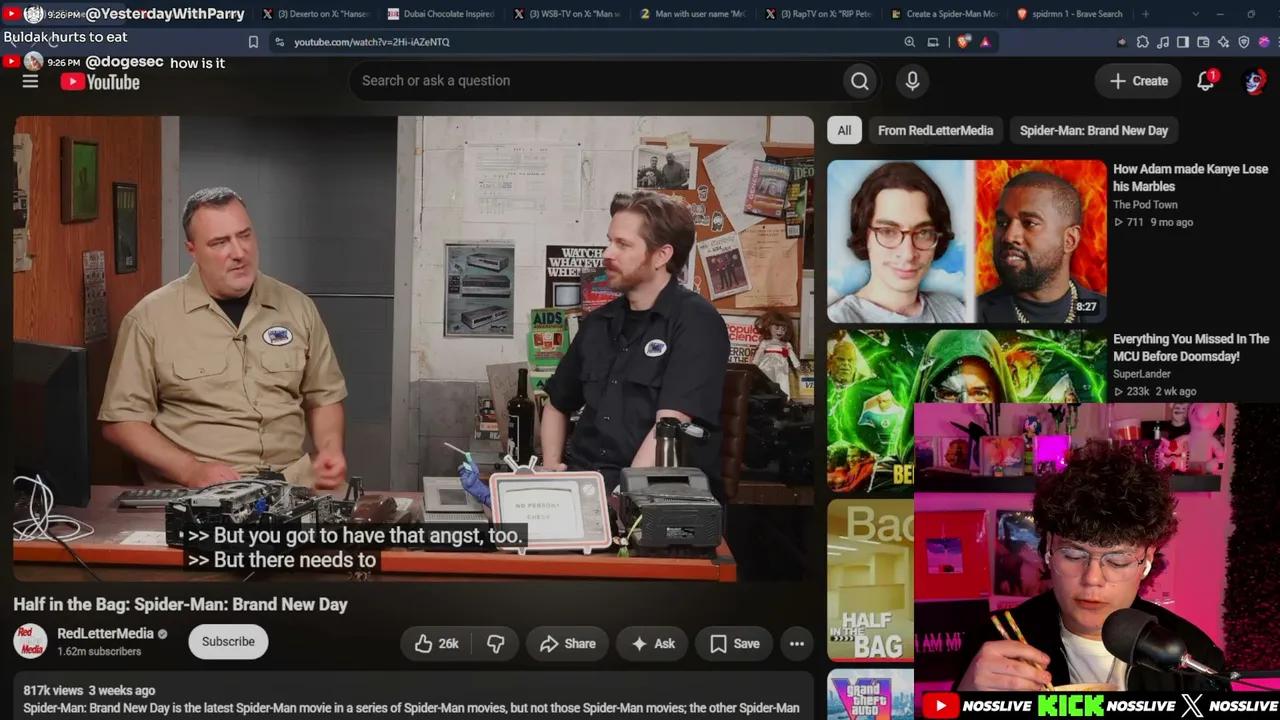Click the browser address bar URL

coord(372,42)
